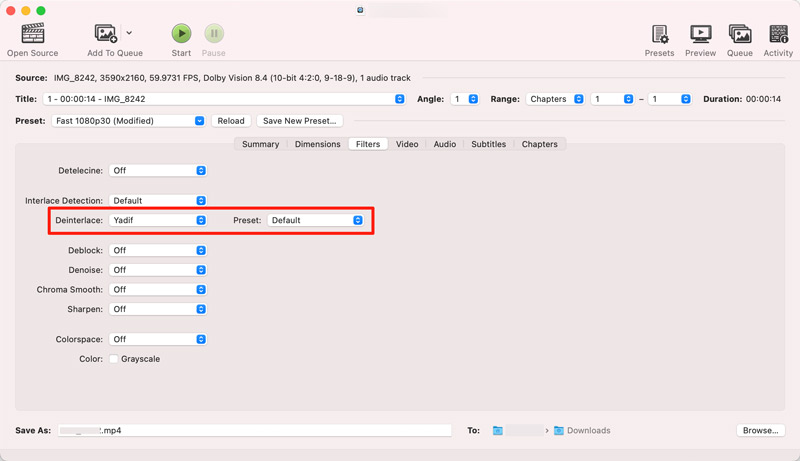Click the Reload preset button

[x=230, y=121]
